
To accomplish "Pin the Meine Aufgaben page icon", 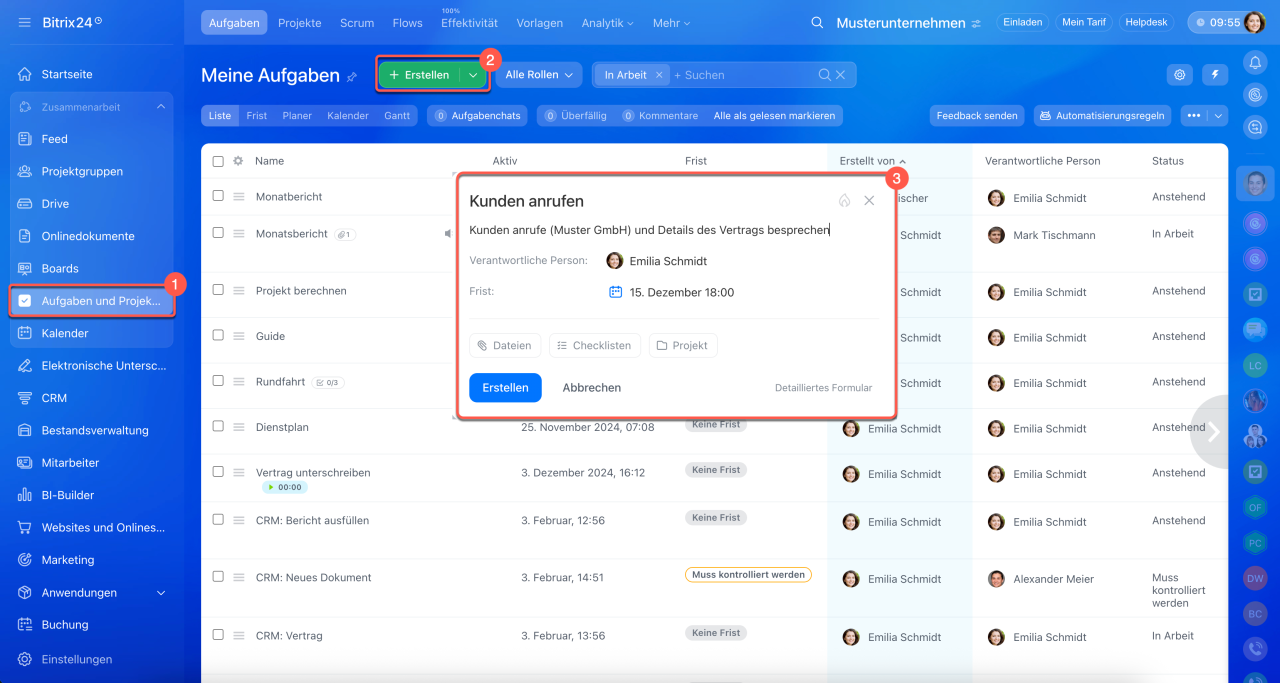I will [x=352, y=76].
